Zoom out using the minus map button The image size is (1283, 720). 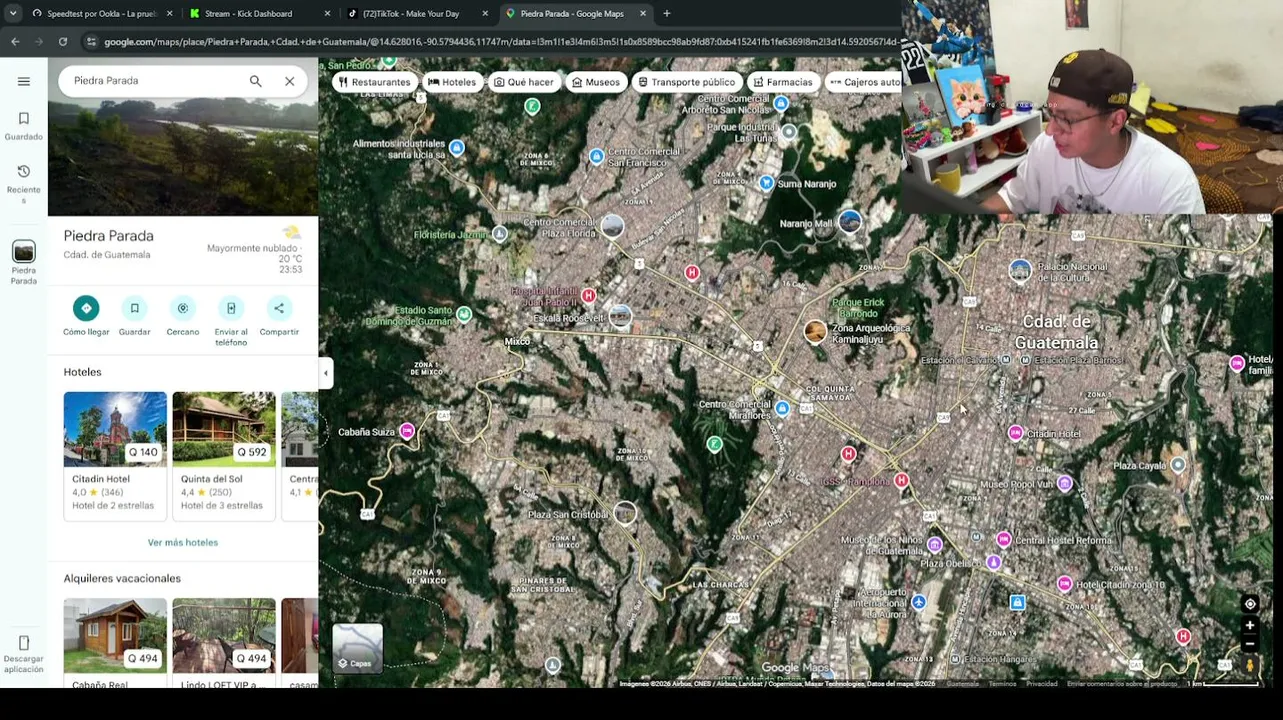pyautogui.click(x=1250, y=645)
